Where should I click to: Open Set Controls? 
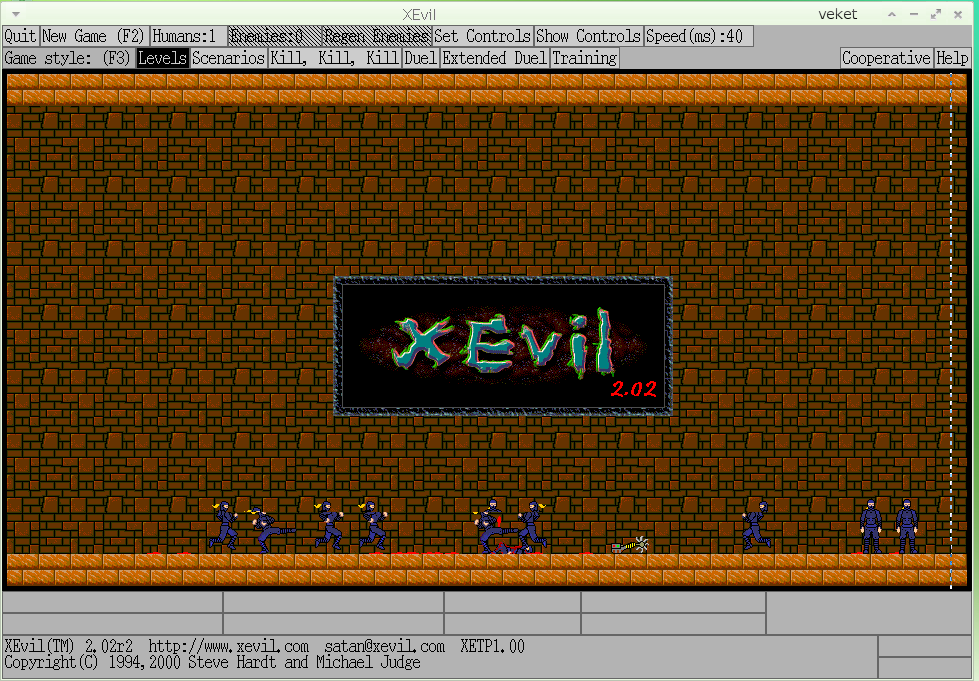pyautogui.click(x=483, y=36)
